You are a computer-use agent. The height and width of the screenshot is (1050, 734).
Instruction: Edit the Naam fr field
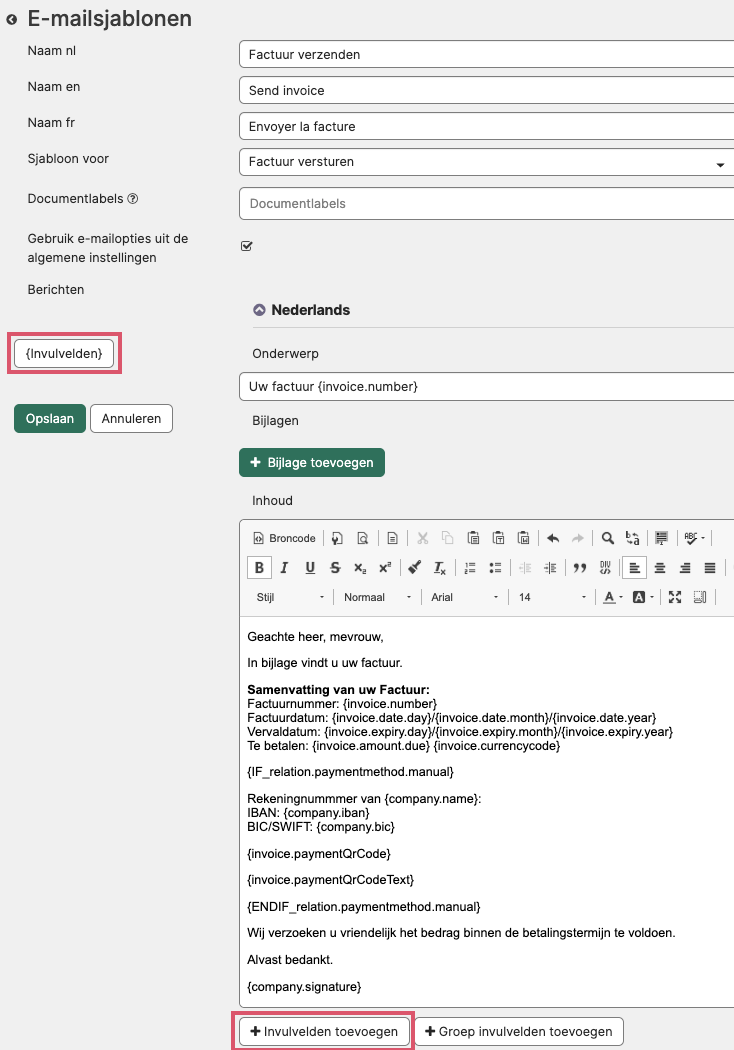click(x=486, y=127)
